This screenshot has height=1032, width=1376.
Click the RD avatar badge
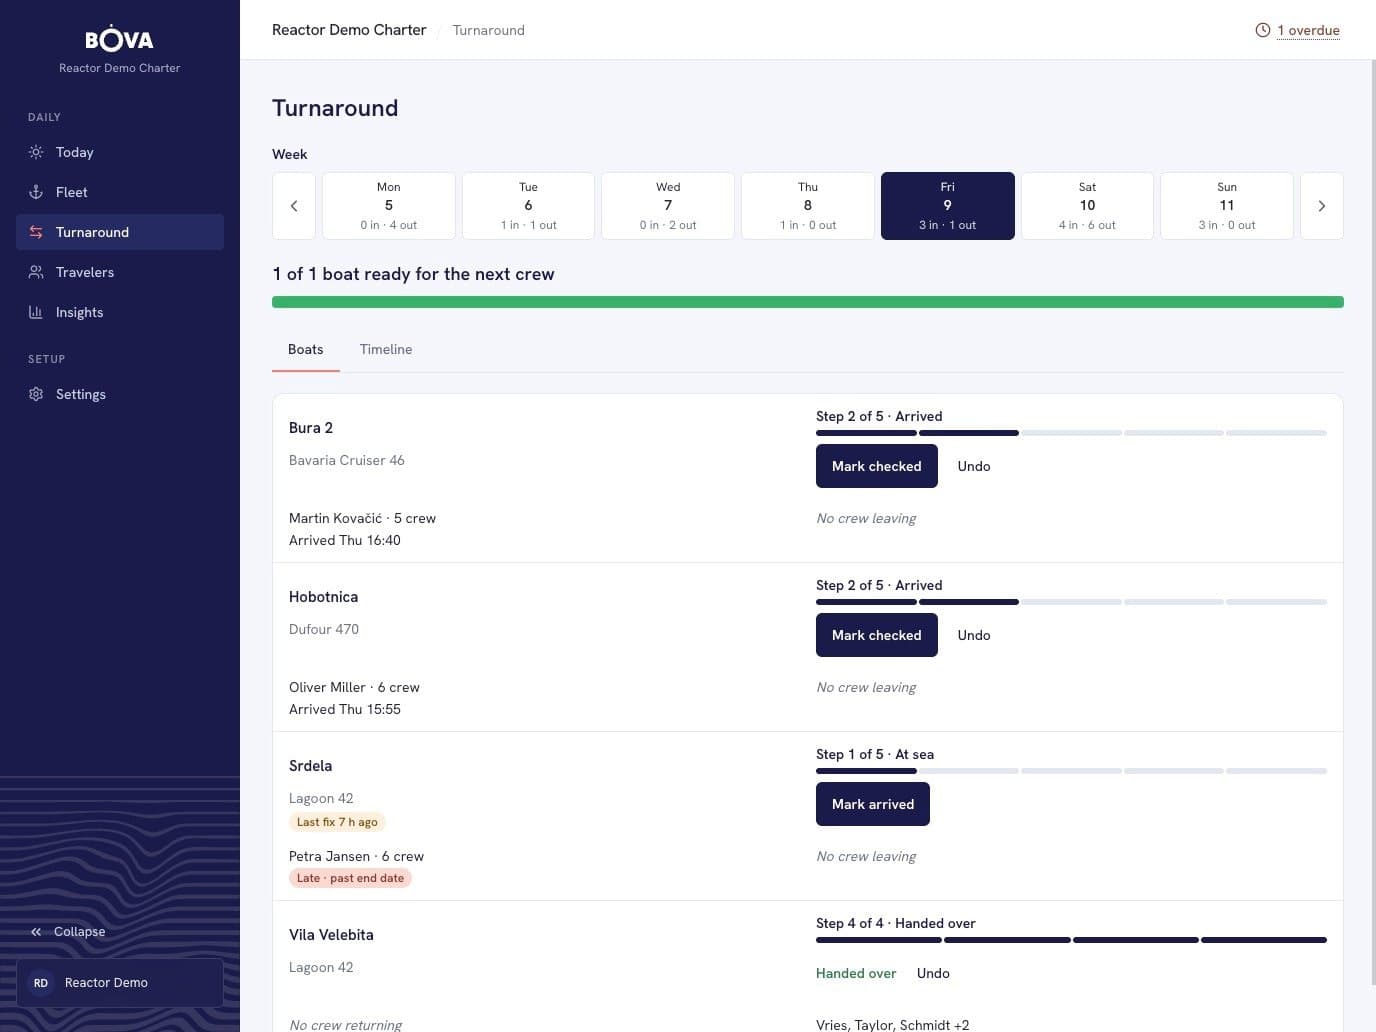(x=41, y=983)
